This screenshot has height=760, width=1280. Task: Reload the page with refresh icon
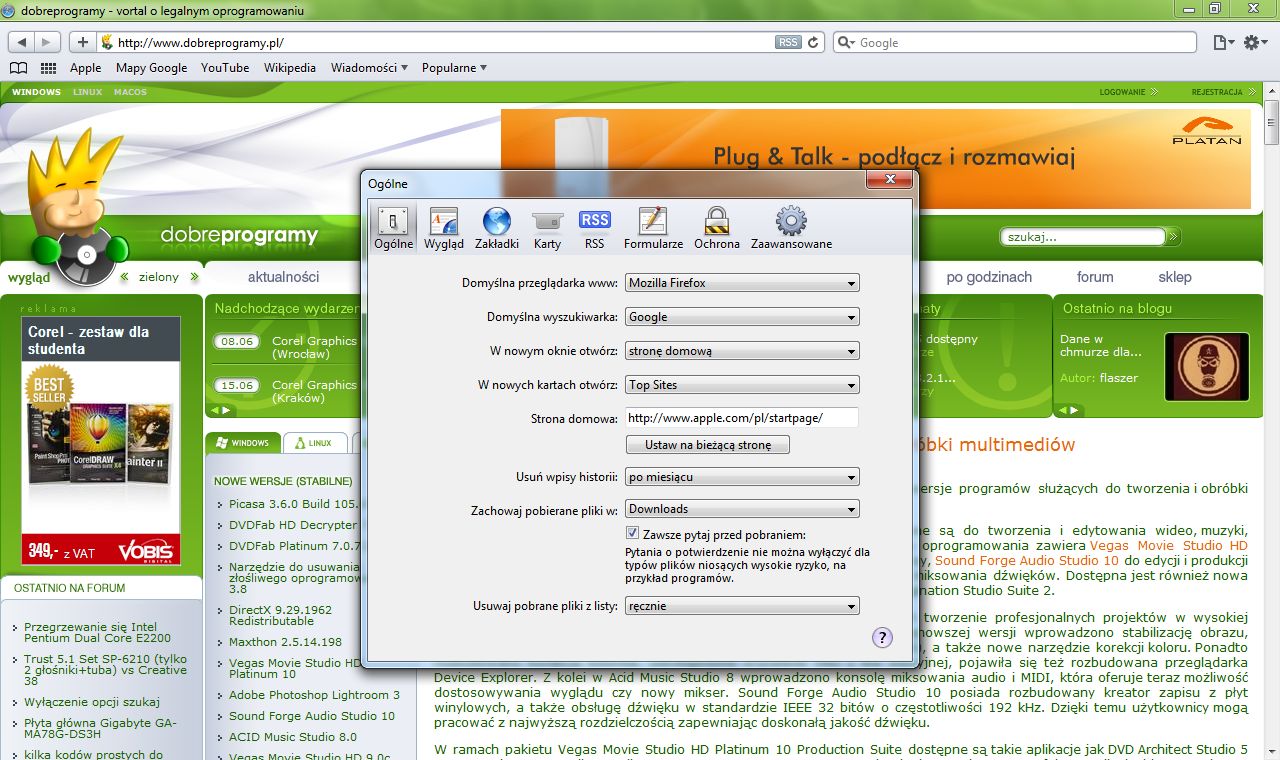[x=814, y=42]
